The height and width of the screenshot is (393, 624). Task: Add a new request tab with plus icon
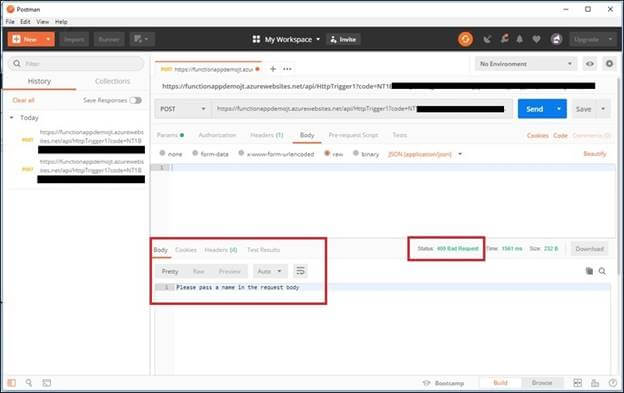(273, 69)
